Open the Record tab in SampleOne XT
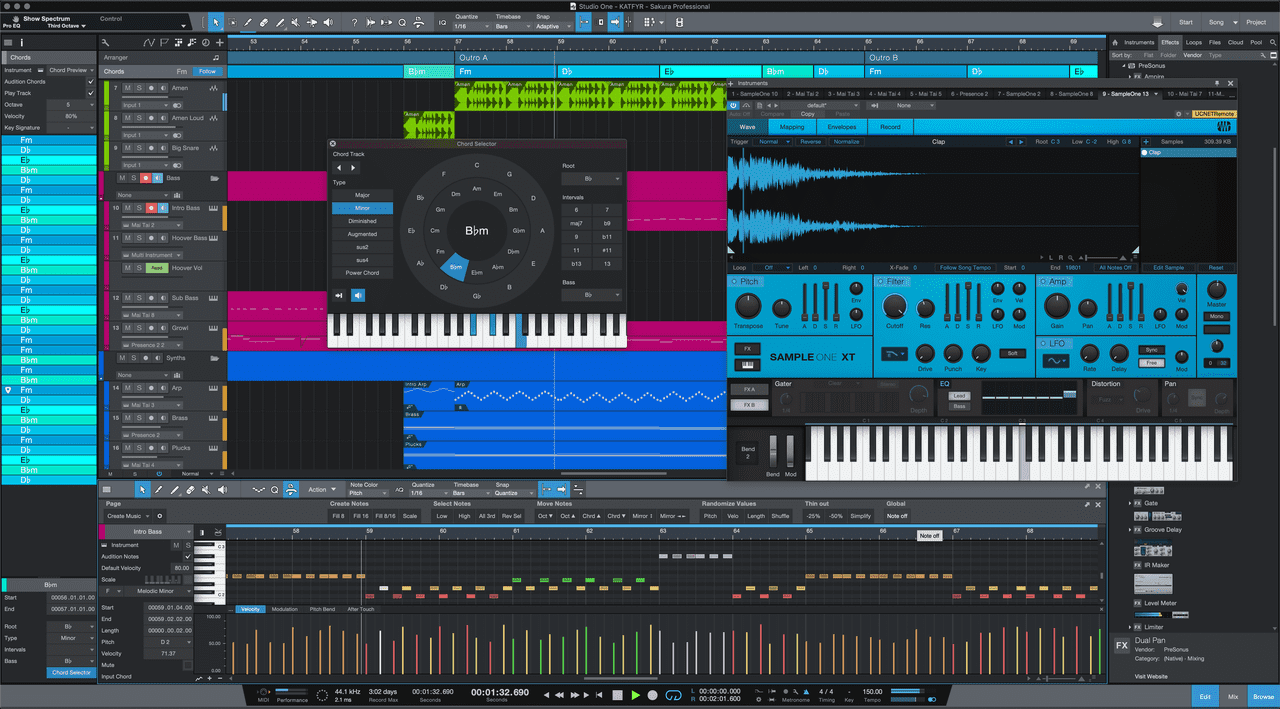The height and width of the screenshot is (709, 1280). tap(890, 127)
